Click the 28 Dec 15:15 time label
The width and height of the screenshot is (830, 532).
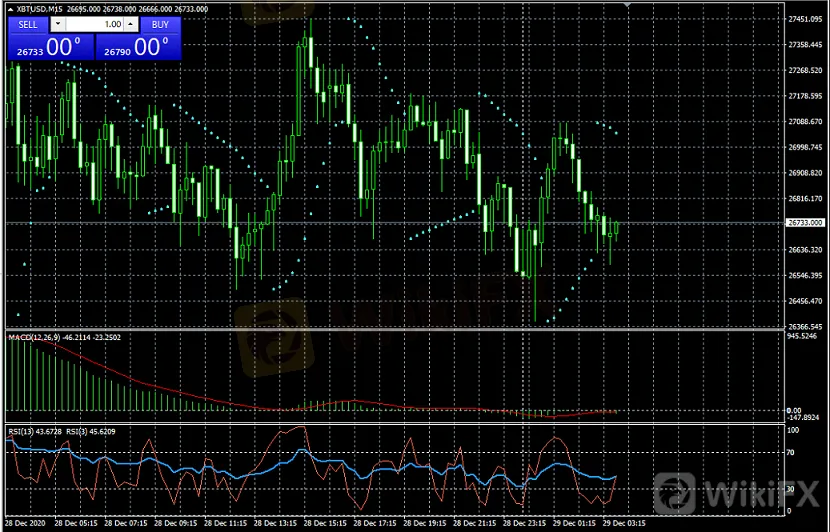click(x=324, y=523)
